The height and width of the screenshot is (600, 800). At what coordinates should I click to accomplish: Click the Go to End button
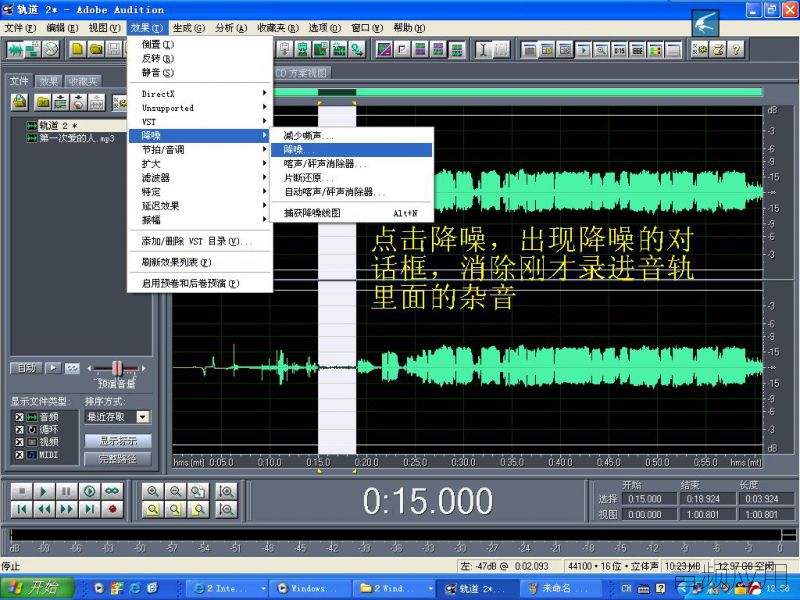(x=89, y=509)
